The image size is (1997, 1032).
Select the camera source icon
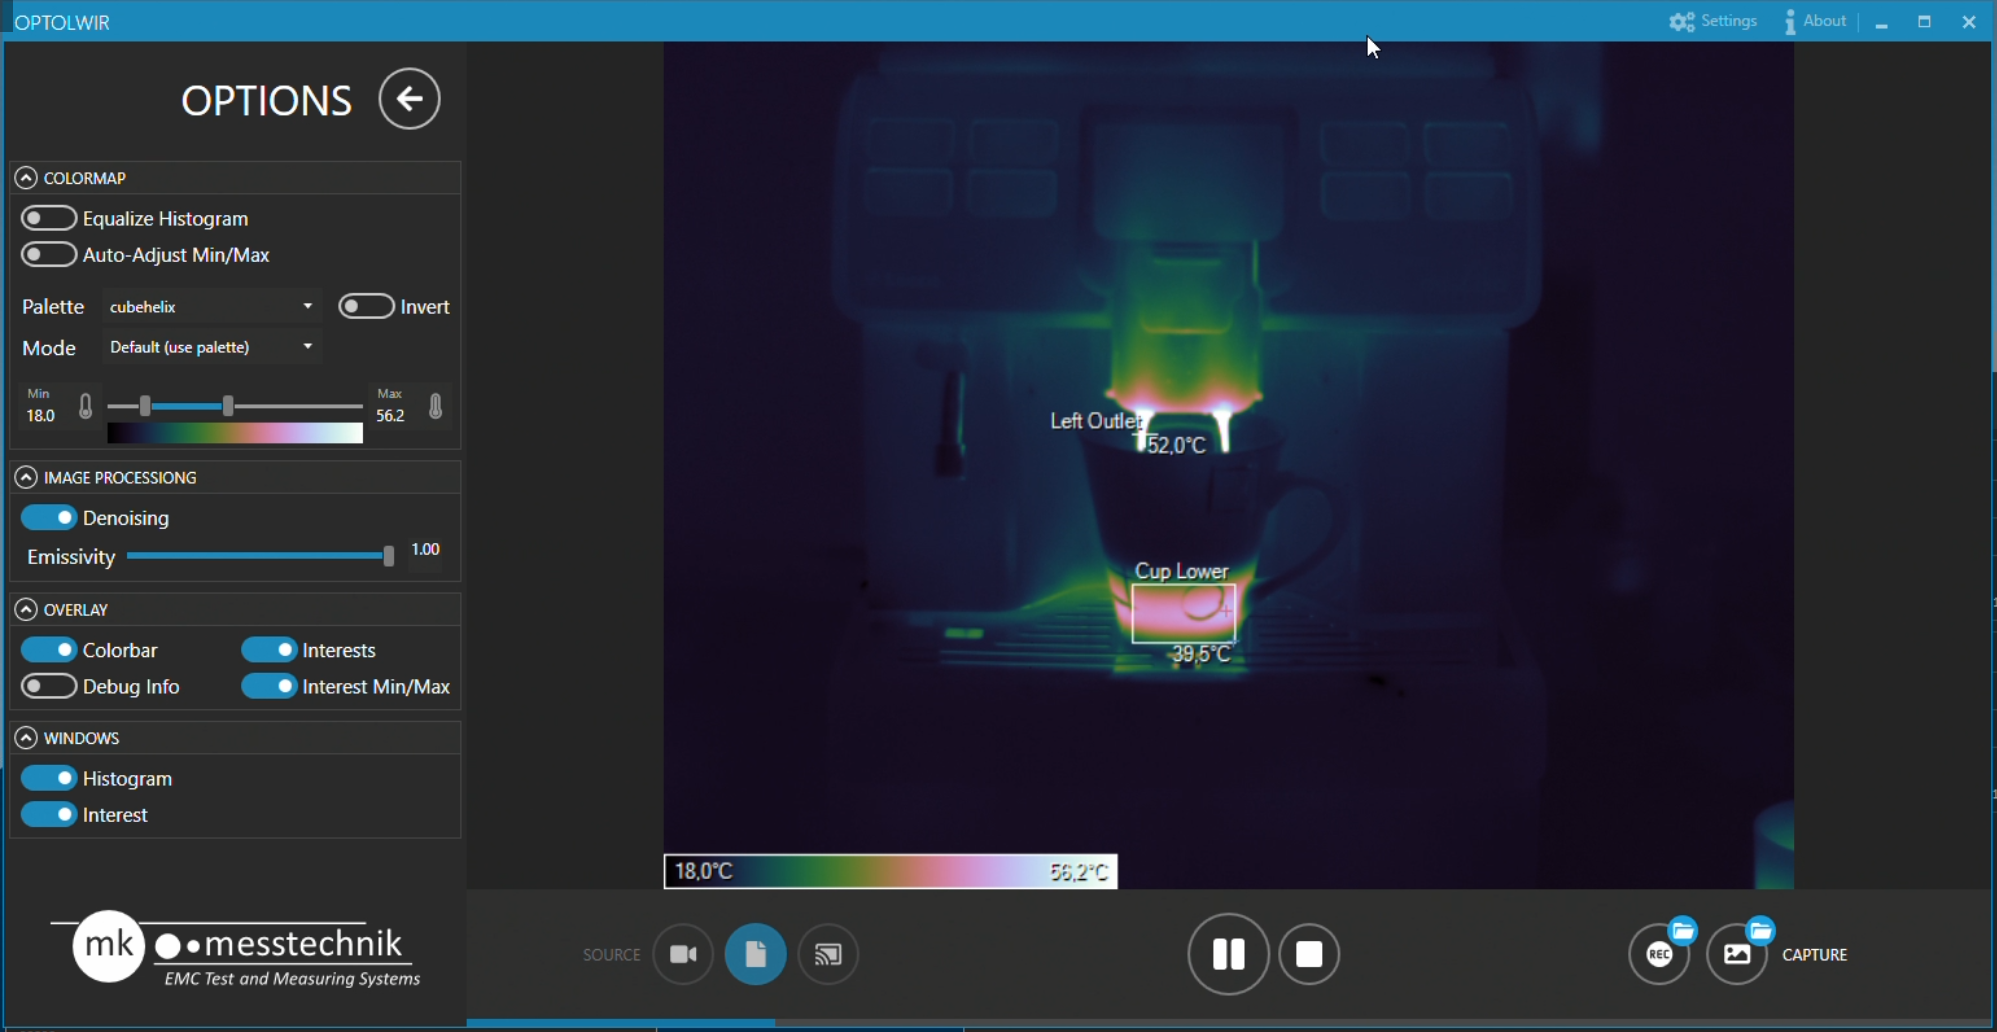pyautogui.click(x=682, y=954)
